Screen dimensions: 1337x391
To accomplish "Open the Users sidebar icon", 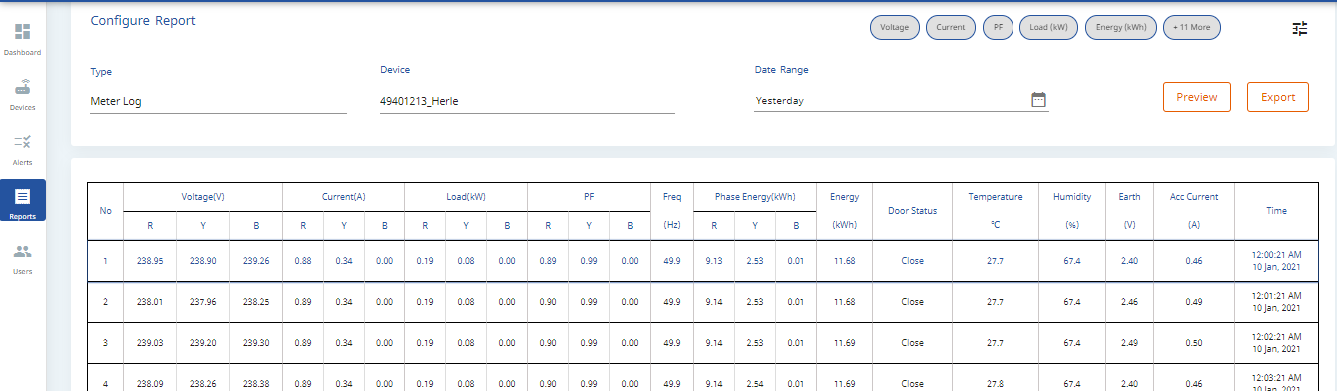I will tap(22, 252).
